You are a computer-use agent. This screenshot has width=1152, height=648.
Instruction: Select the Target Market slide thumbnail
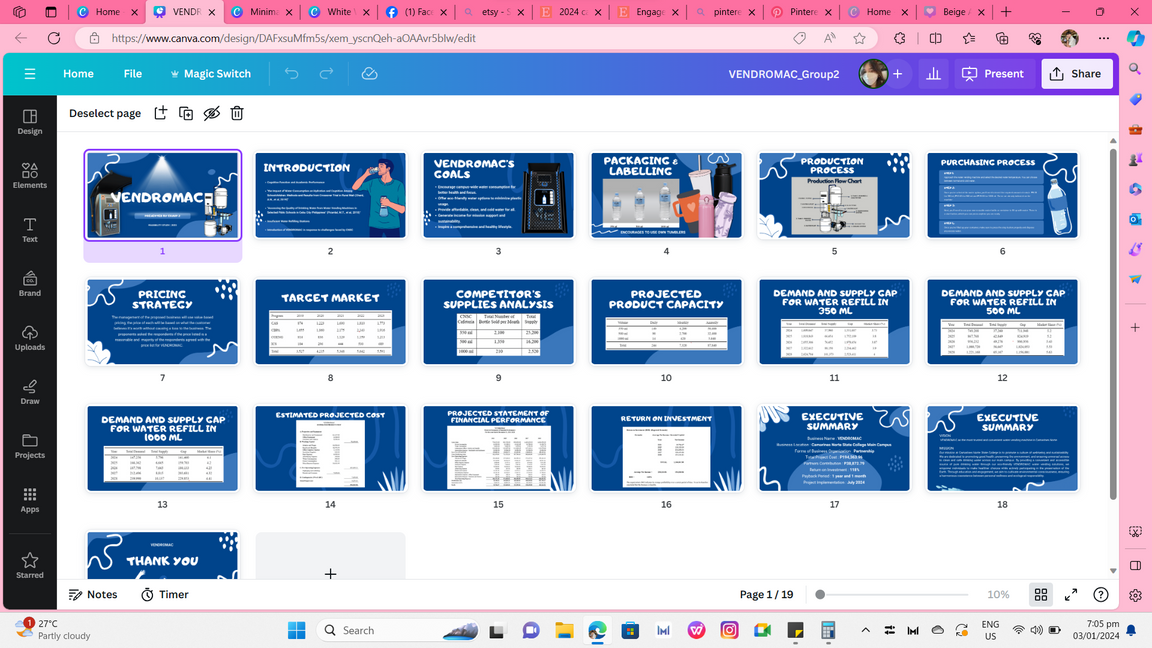point(330,322)
